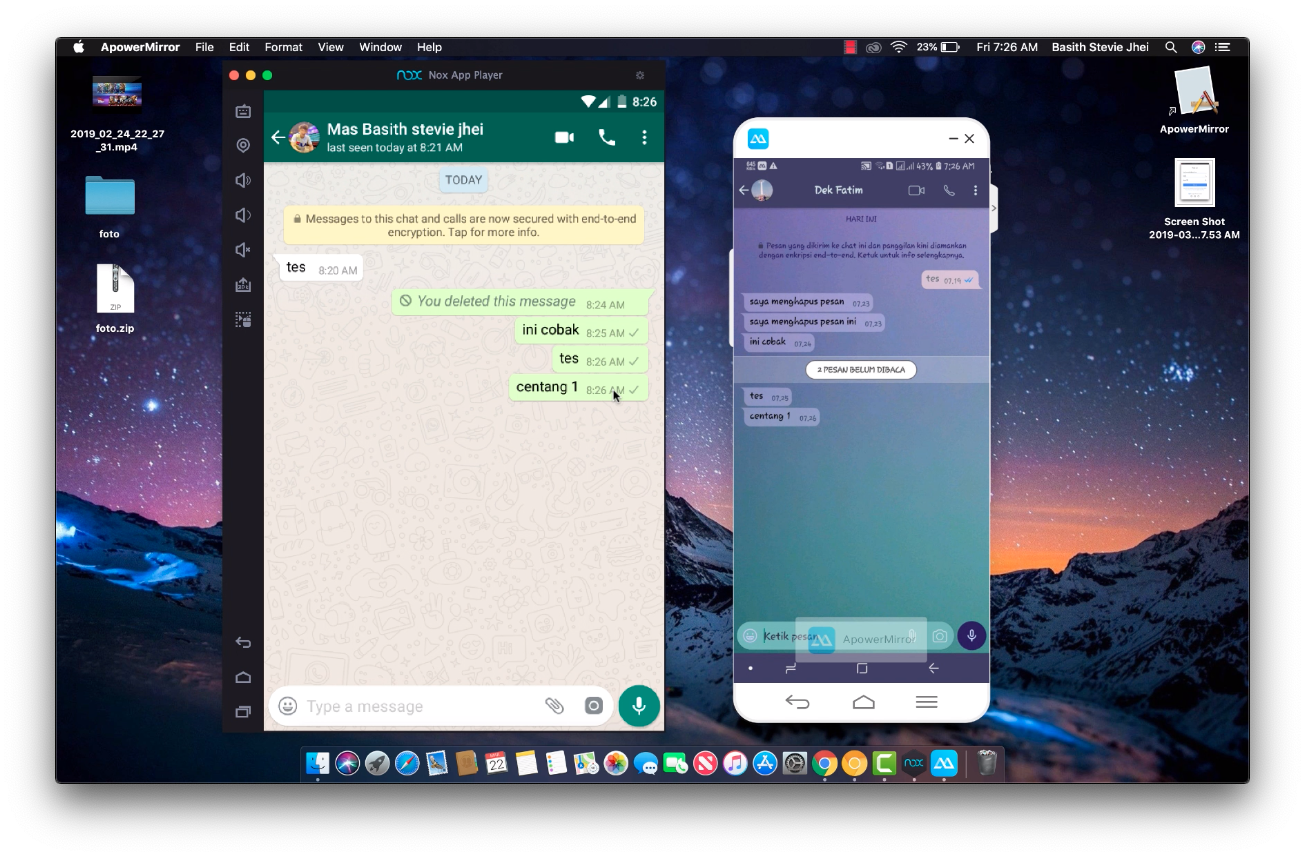Viewport: 1305px width, 857px height.
Task: Start voice call with Dek Fatim
Action: coord(949,190)
